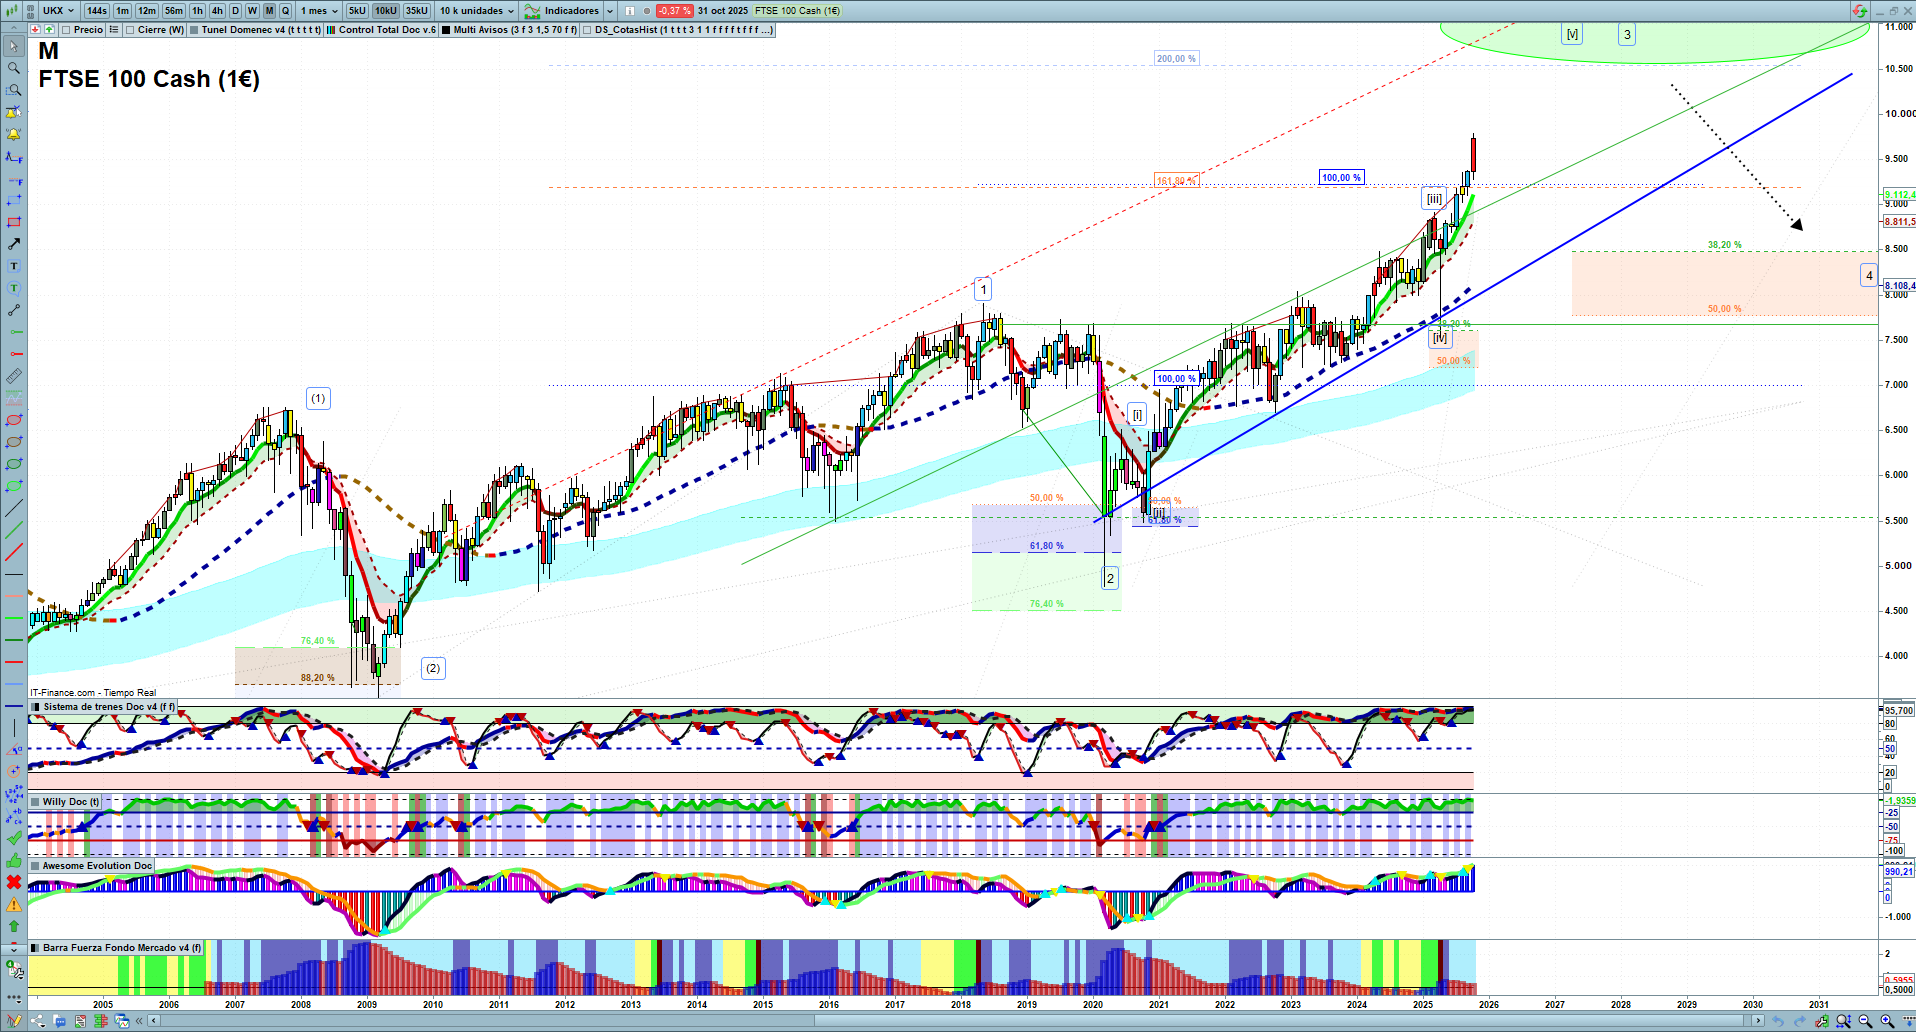Open the chat comments icon in bottom bar

point(59,1021)
